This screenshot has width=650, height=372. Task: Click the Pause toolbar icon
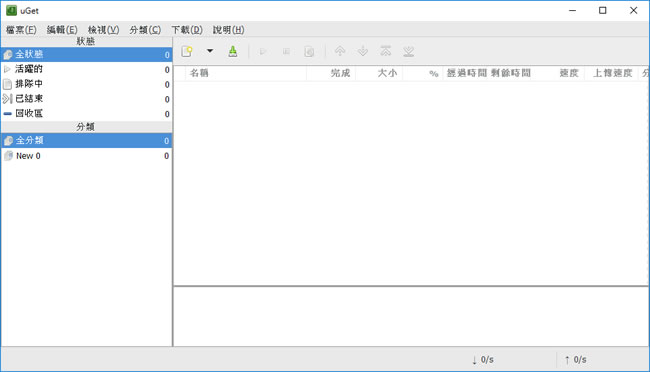coord(286,51)
